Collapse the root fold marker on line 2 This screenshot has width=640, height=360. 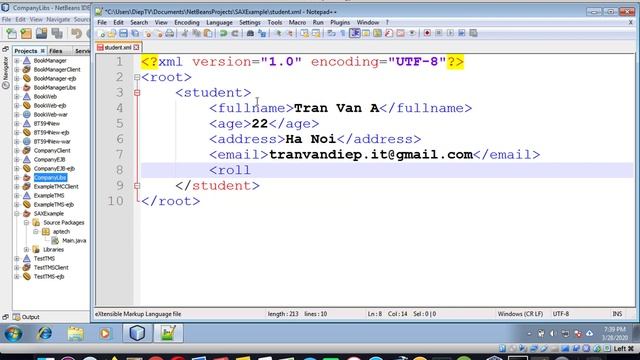137,77
